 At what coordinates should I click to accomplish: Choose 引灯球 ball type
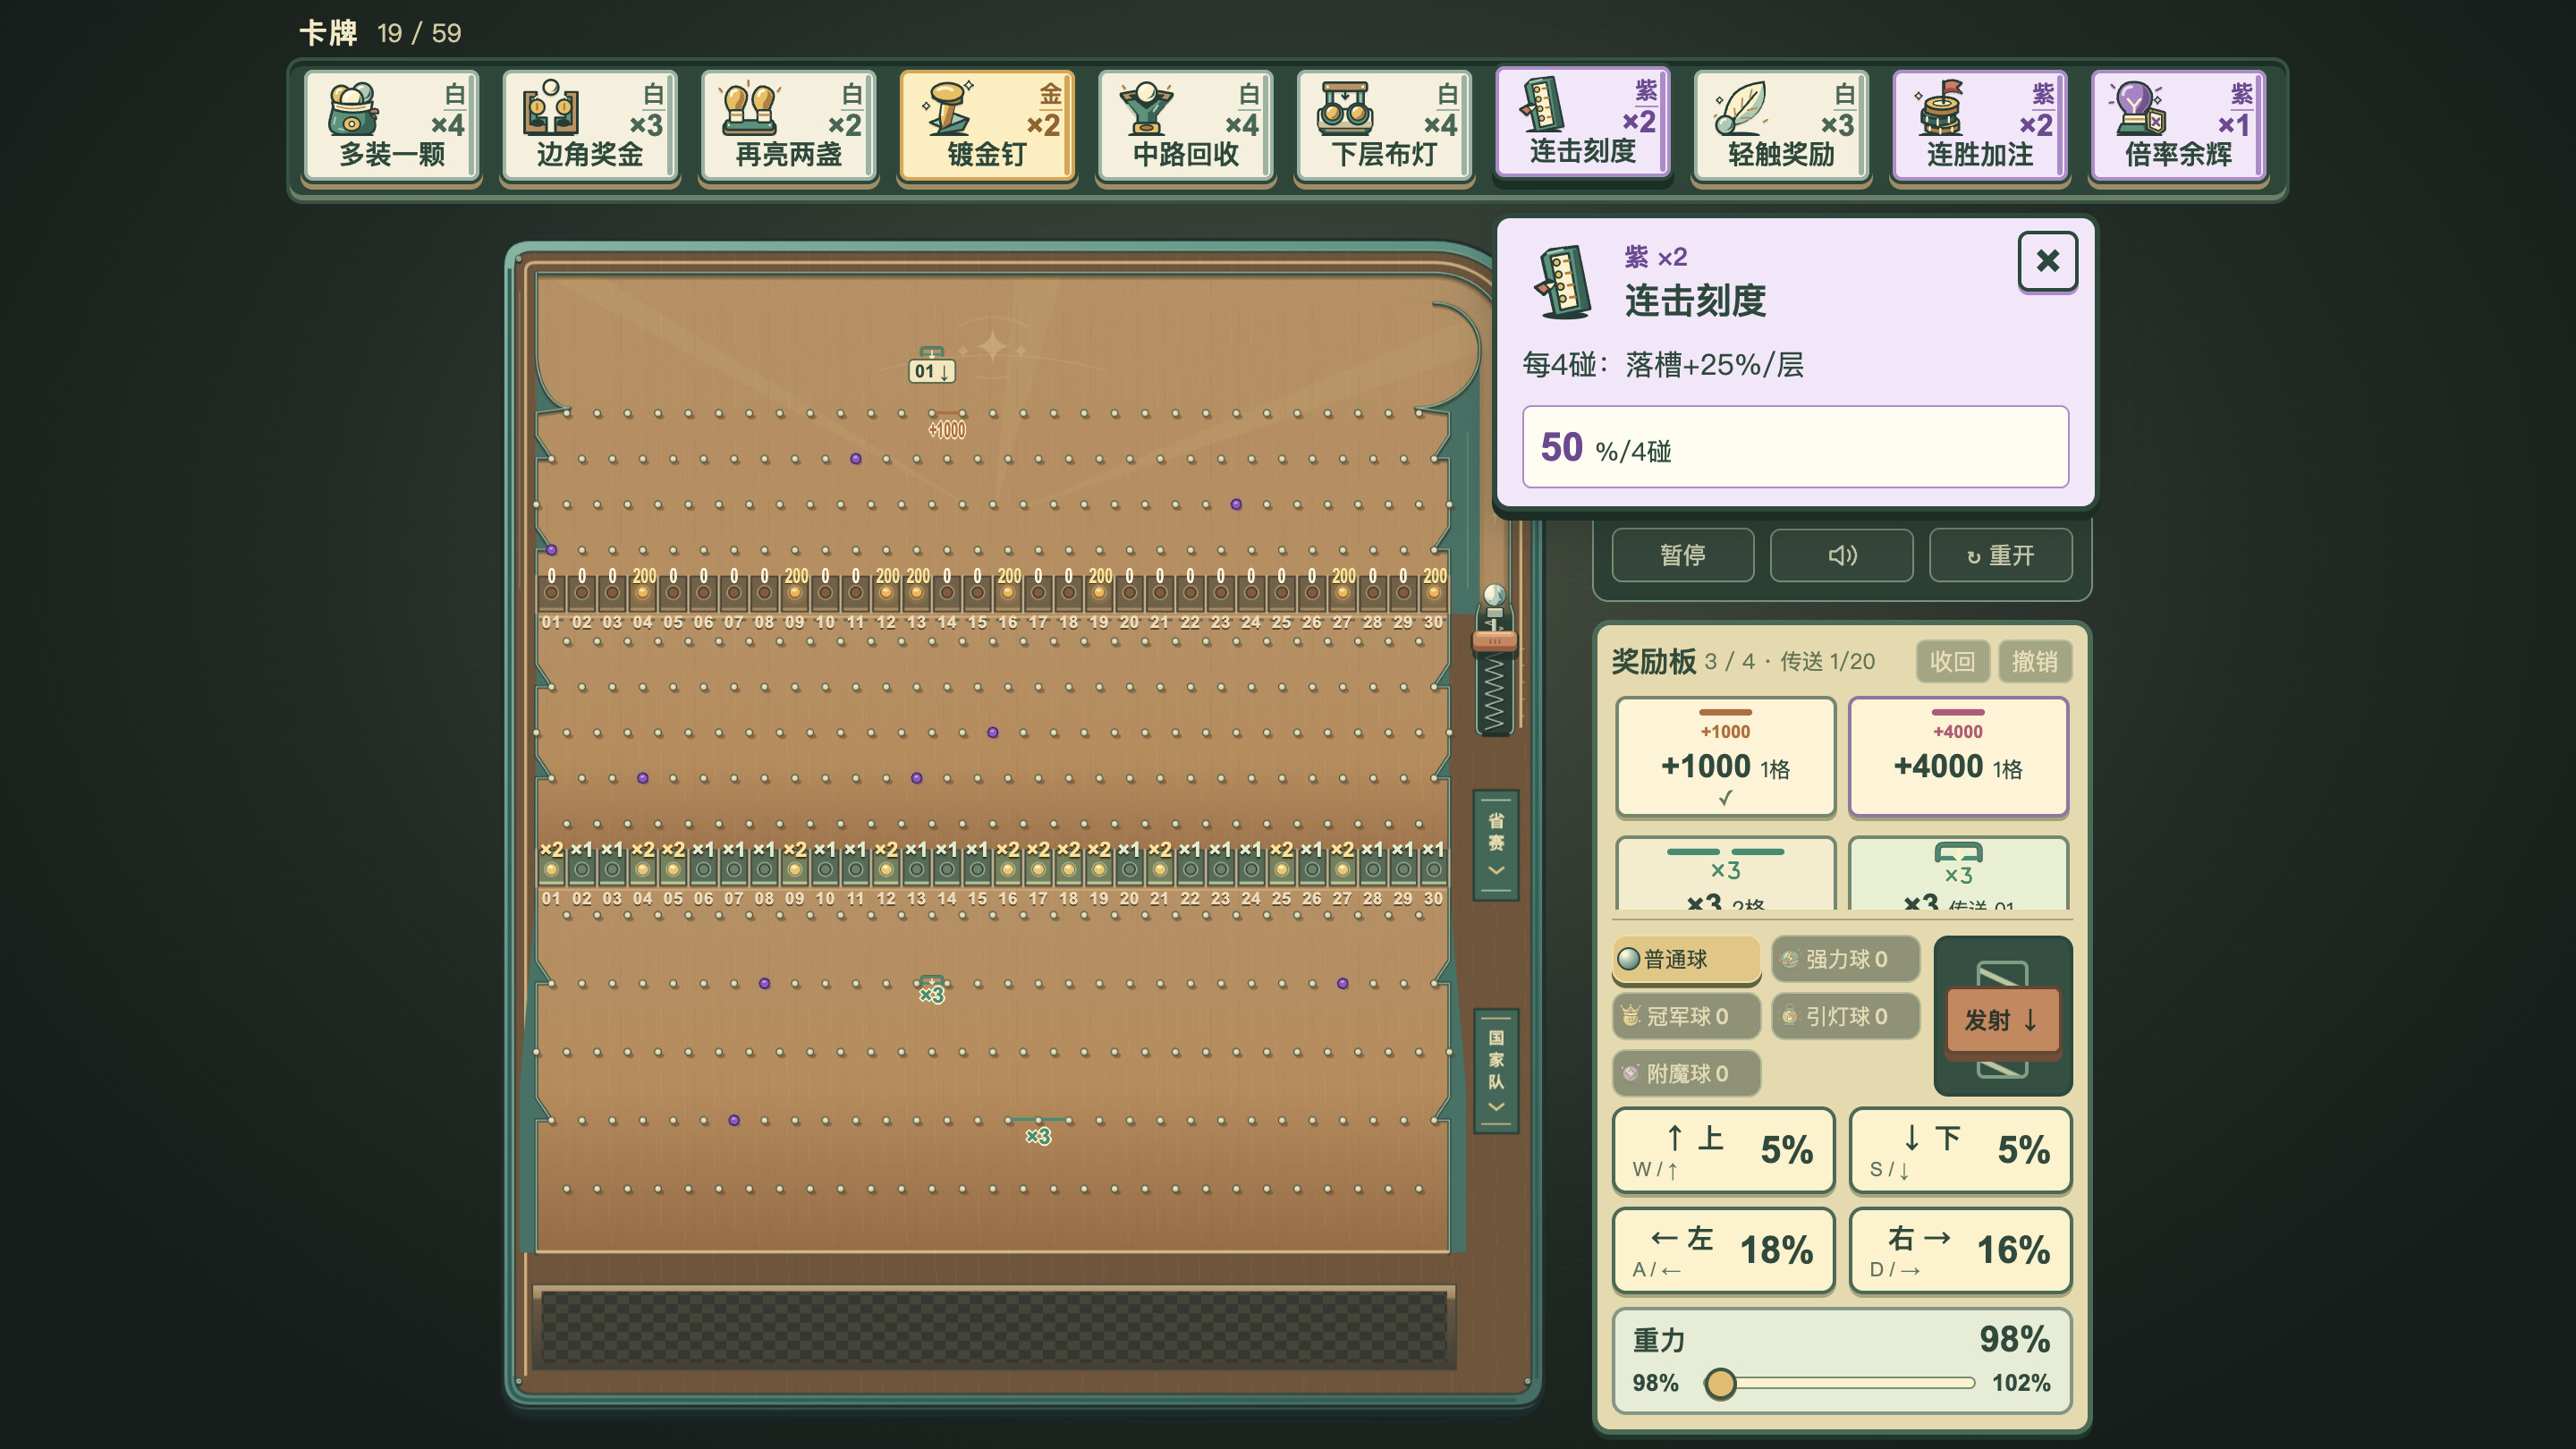pyautogui.click(x=1845, y=1016)
